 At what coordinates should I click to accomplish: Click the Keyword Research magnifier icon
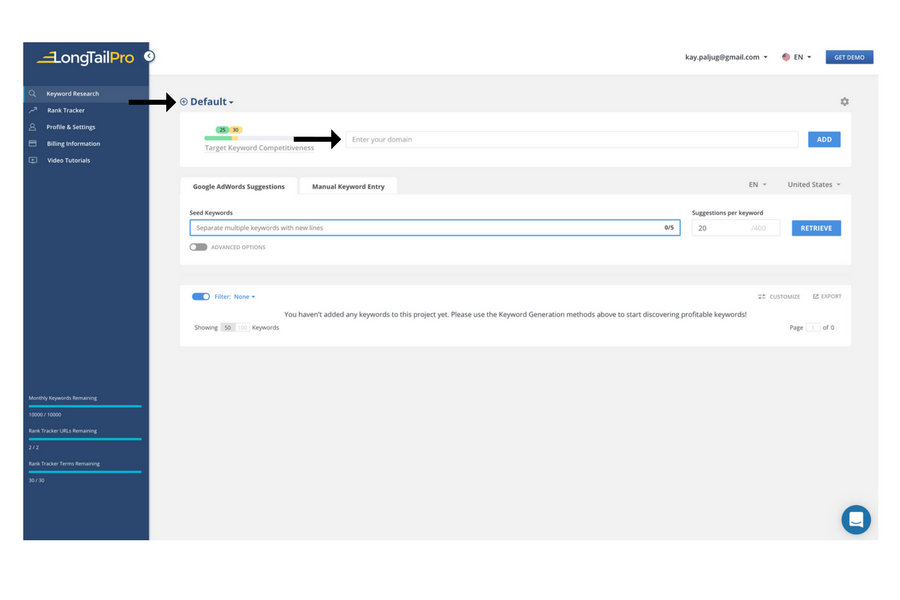[x=33, y=94]
